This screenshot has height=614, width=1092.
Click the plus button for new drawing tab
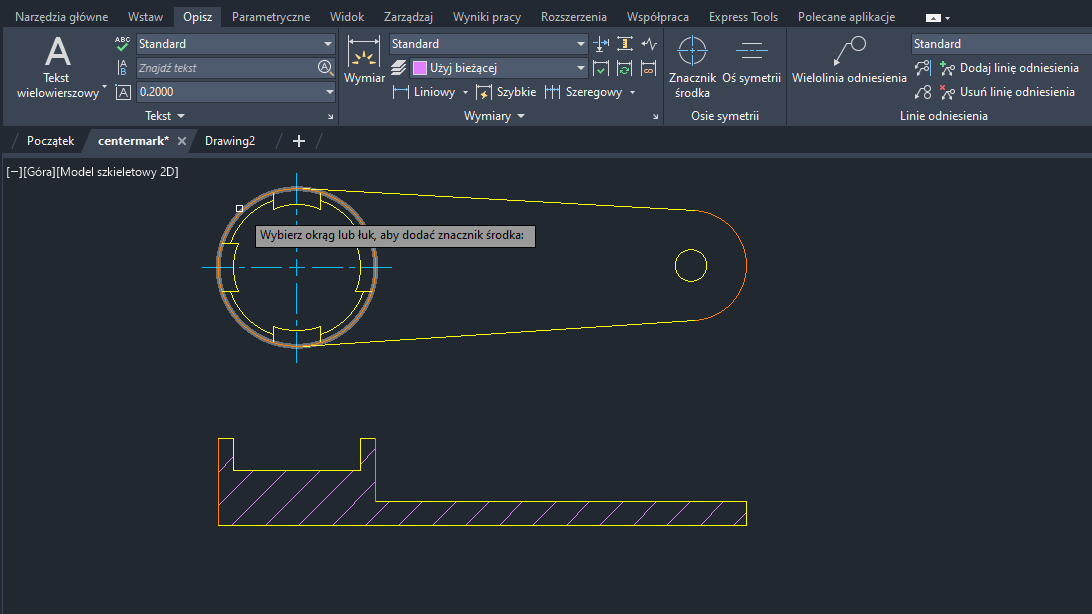[298, 141]
